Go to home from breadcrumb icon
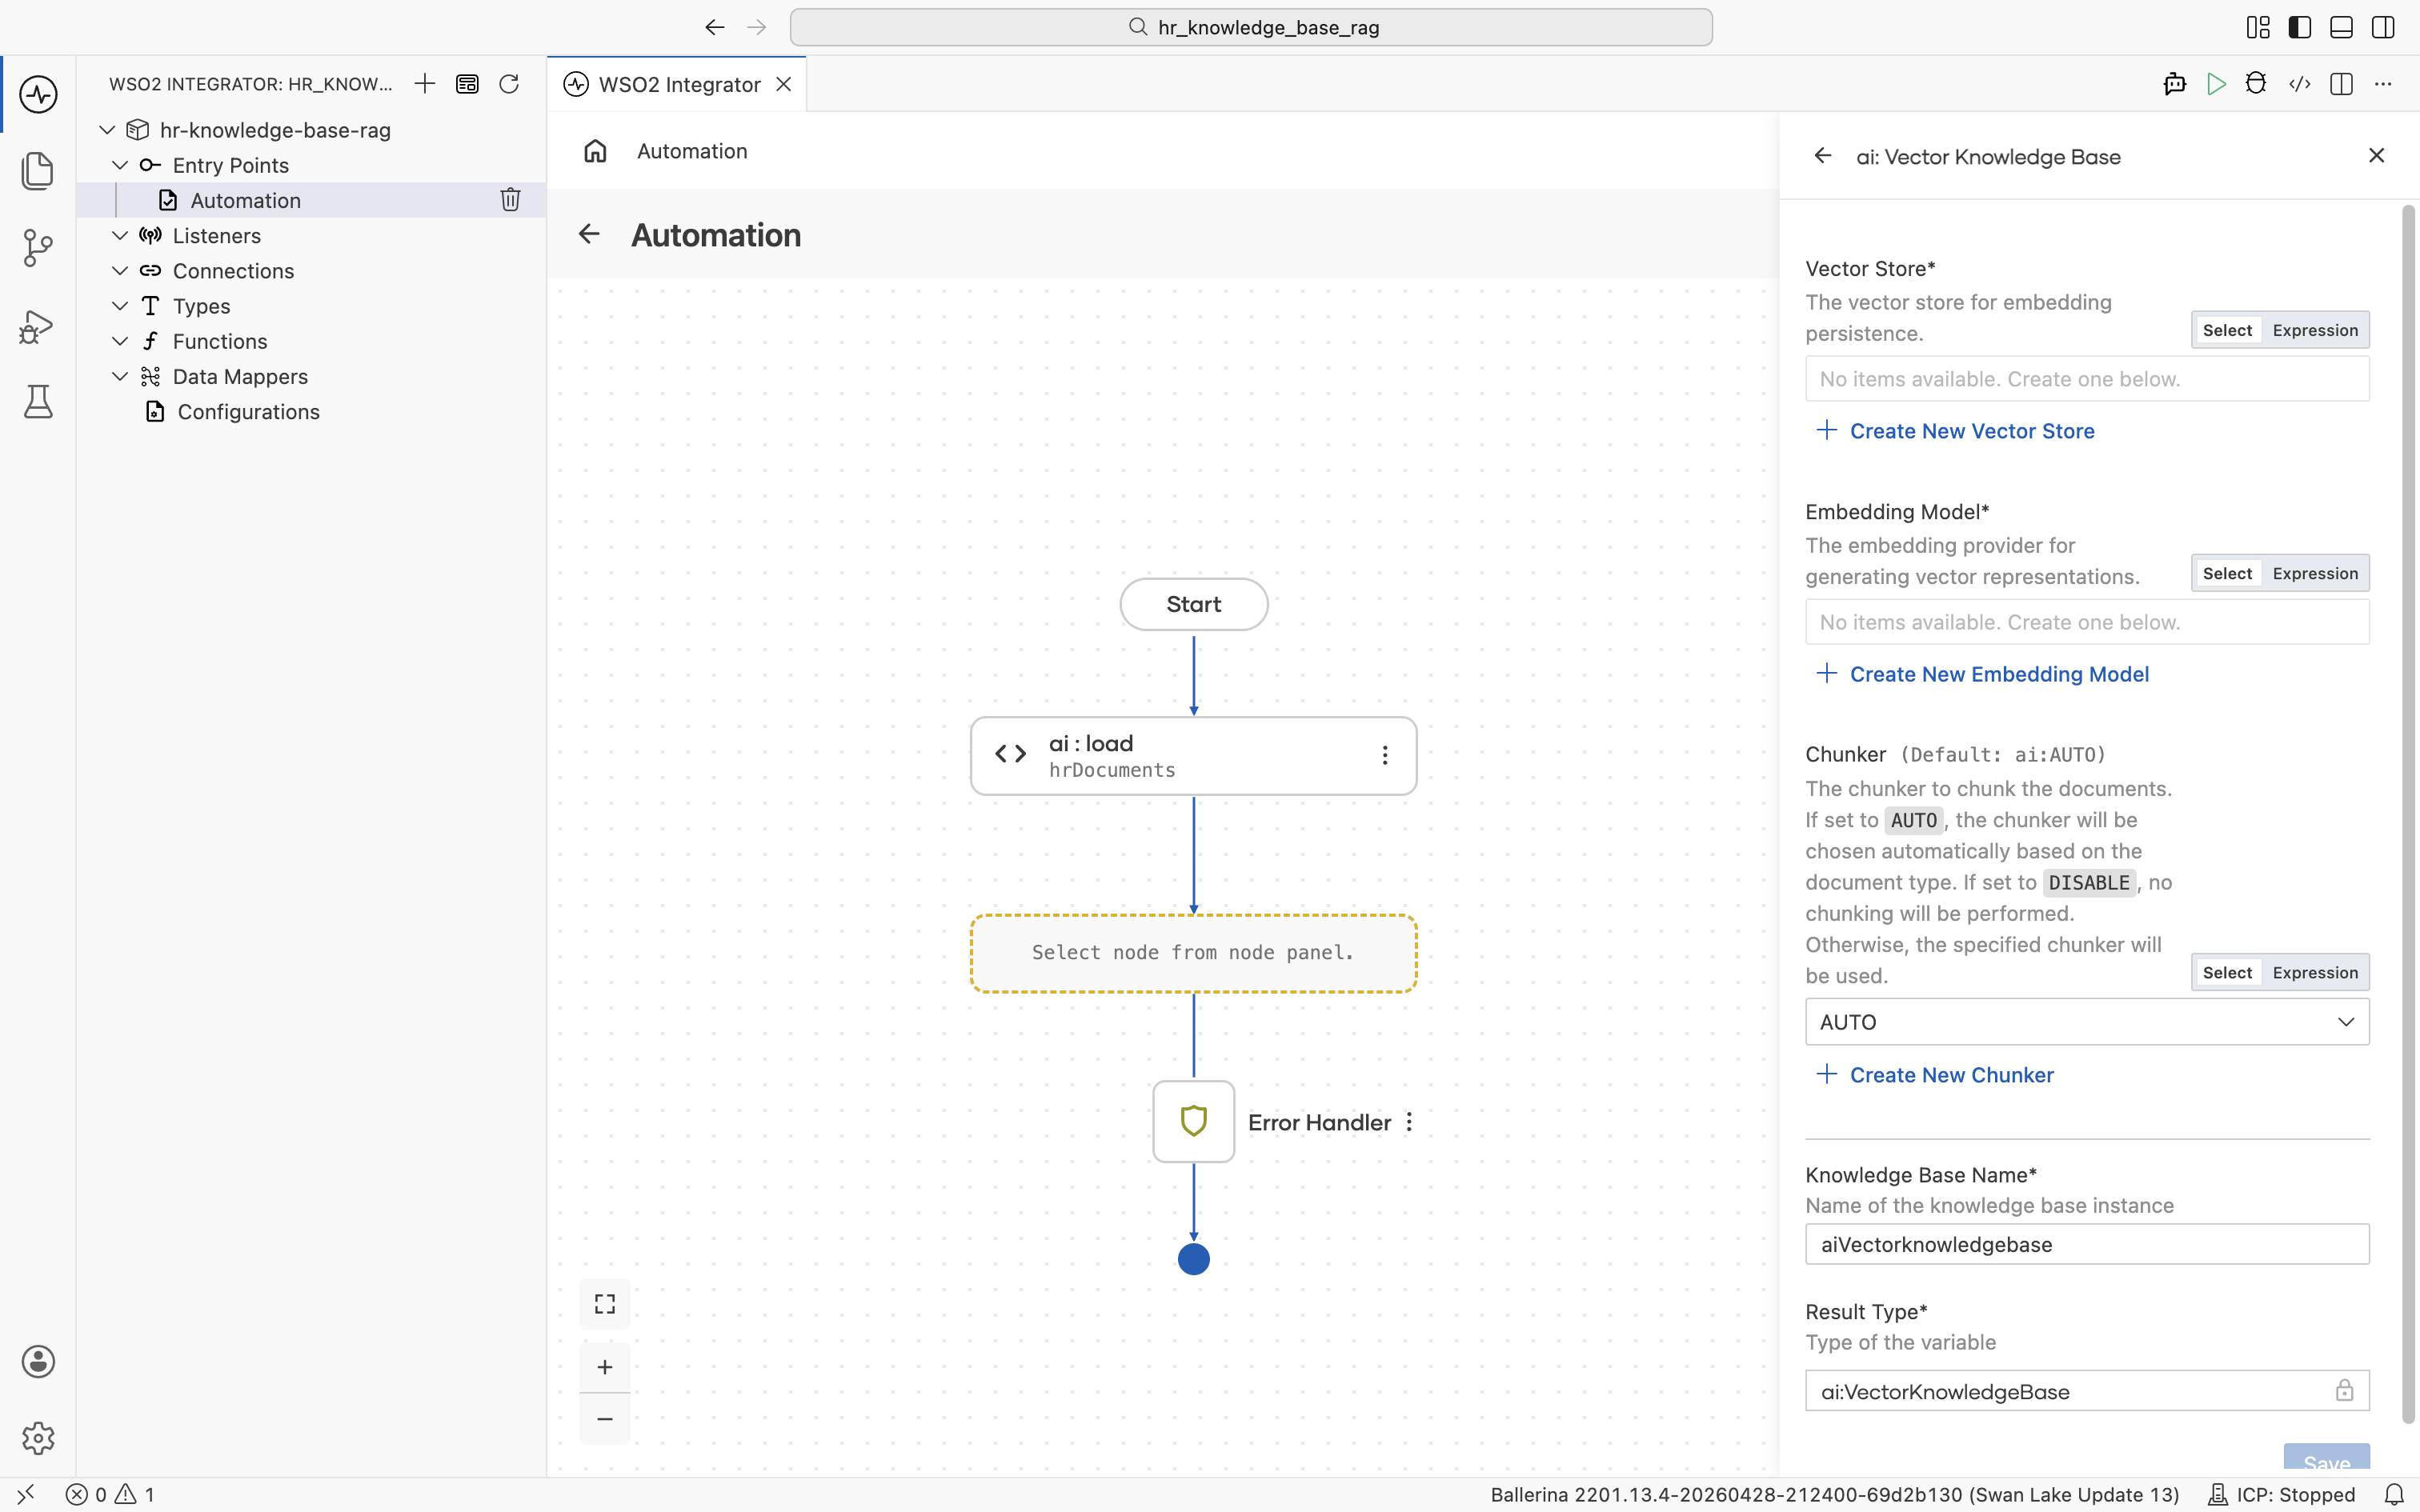The image size is (2420, 1512). [595, 151]
